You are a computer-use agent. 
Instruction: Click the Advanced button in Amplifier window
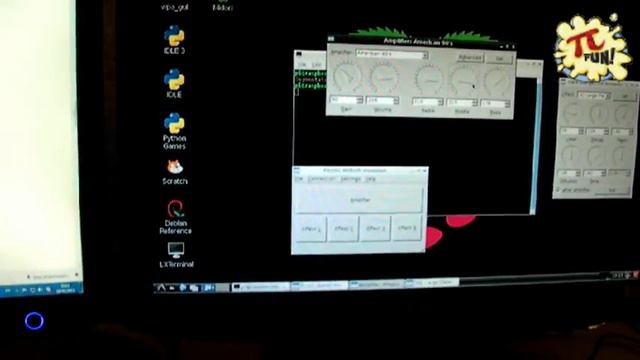[470, 58]
